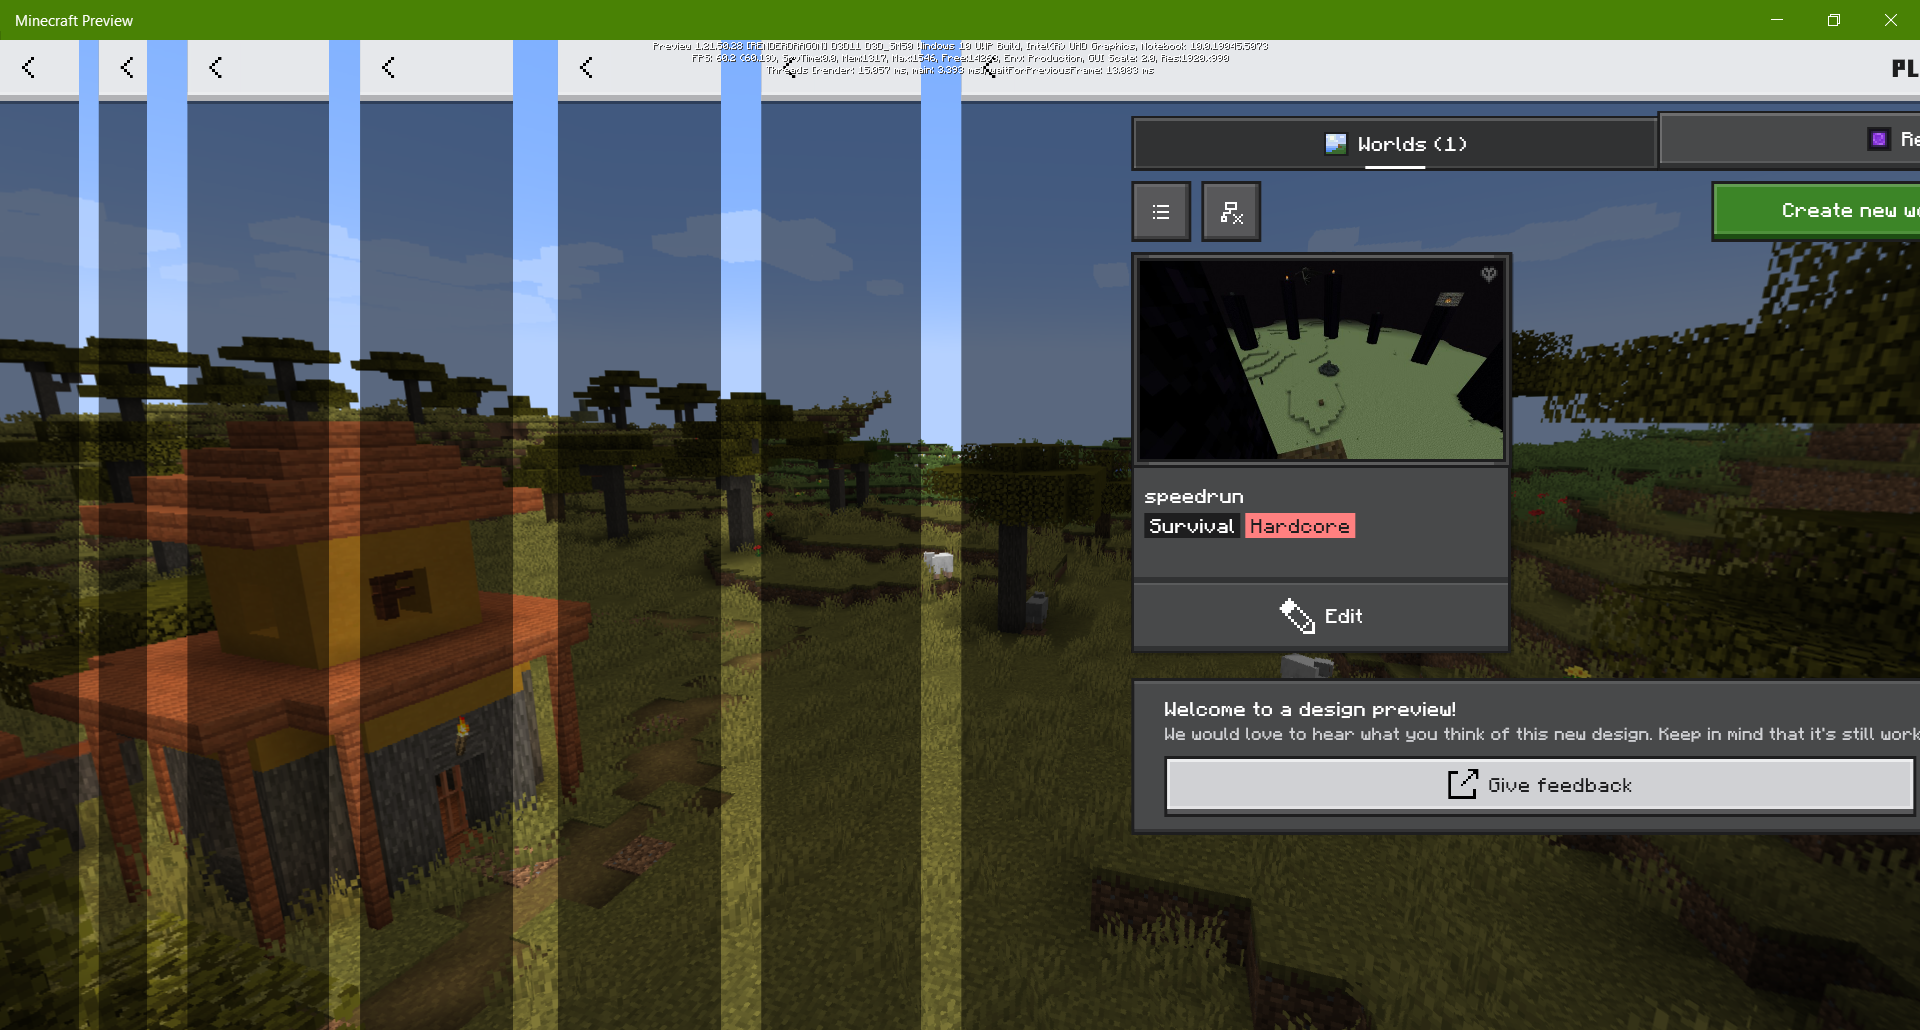Open the speedrun world thumbnail
This screenshot has width=1920, height=1030.
1321,359
